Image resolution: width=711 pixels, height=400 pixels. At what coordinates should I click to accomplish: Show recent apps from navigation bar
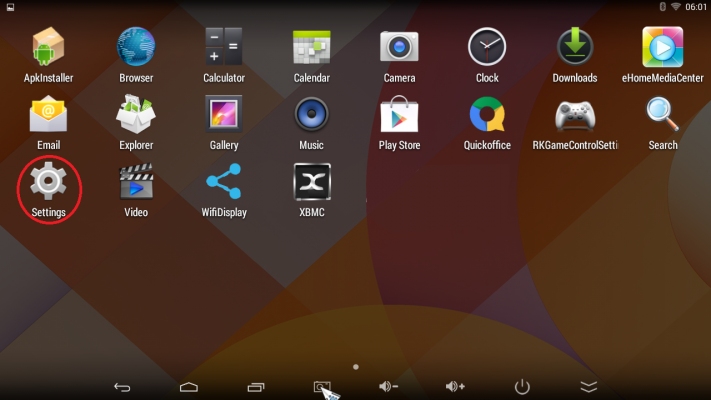256,387
